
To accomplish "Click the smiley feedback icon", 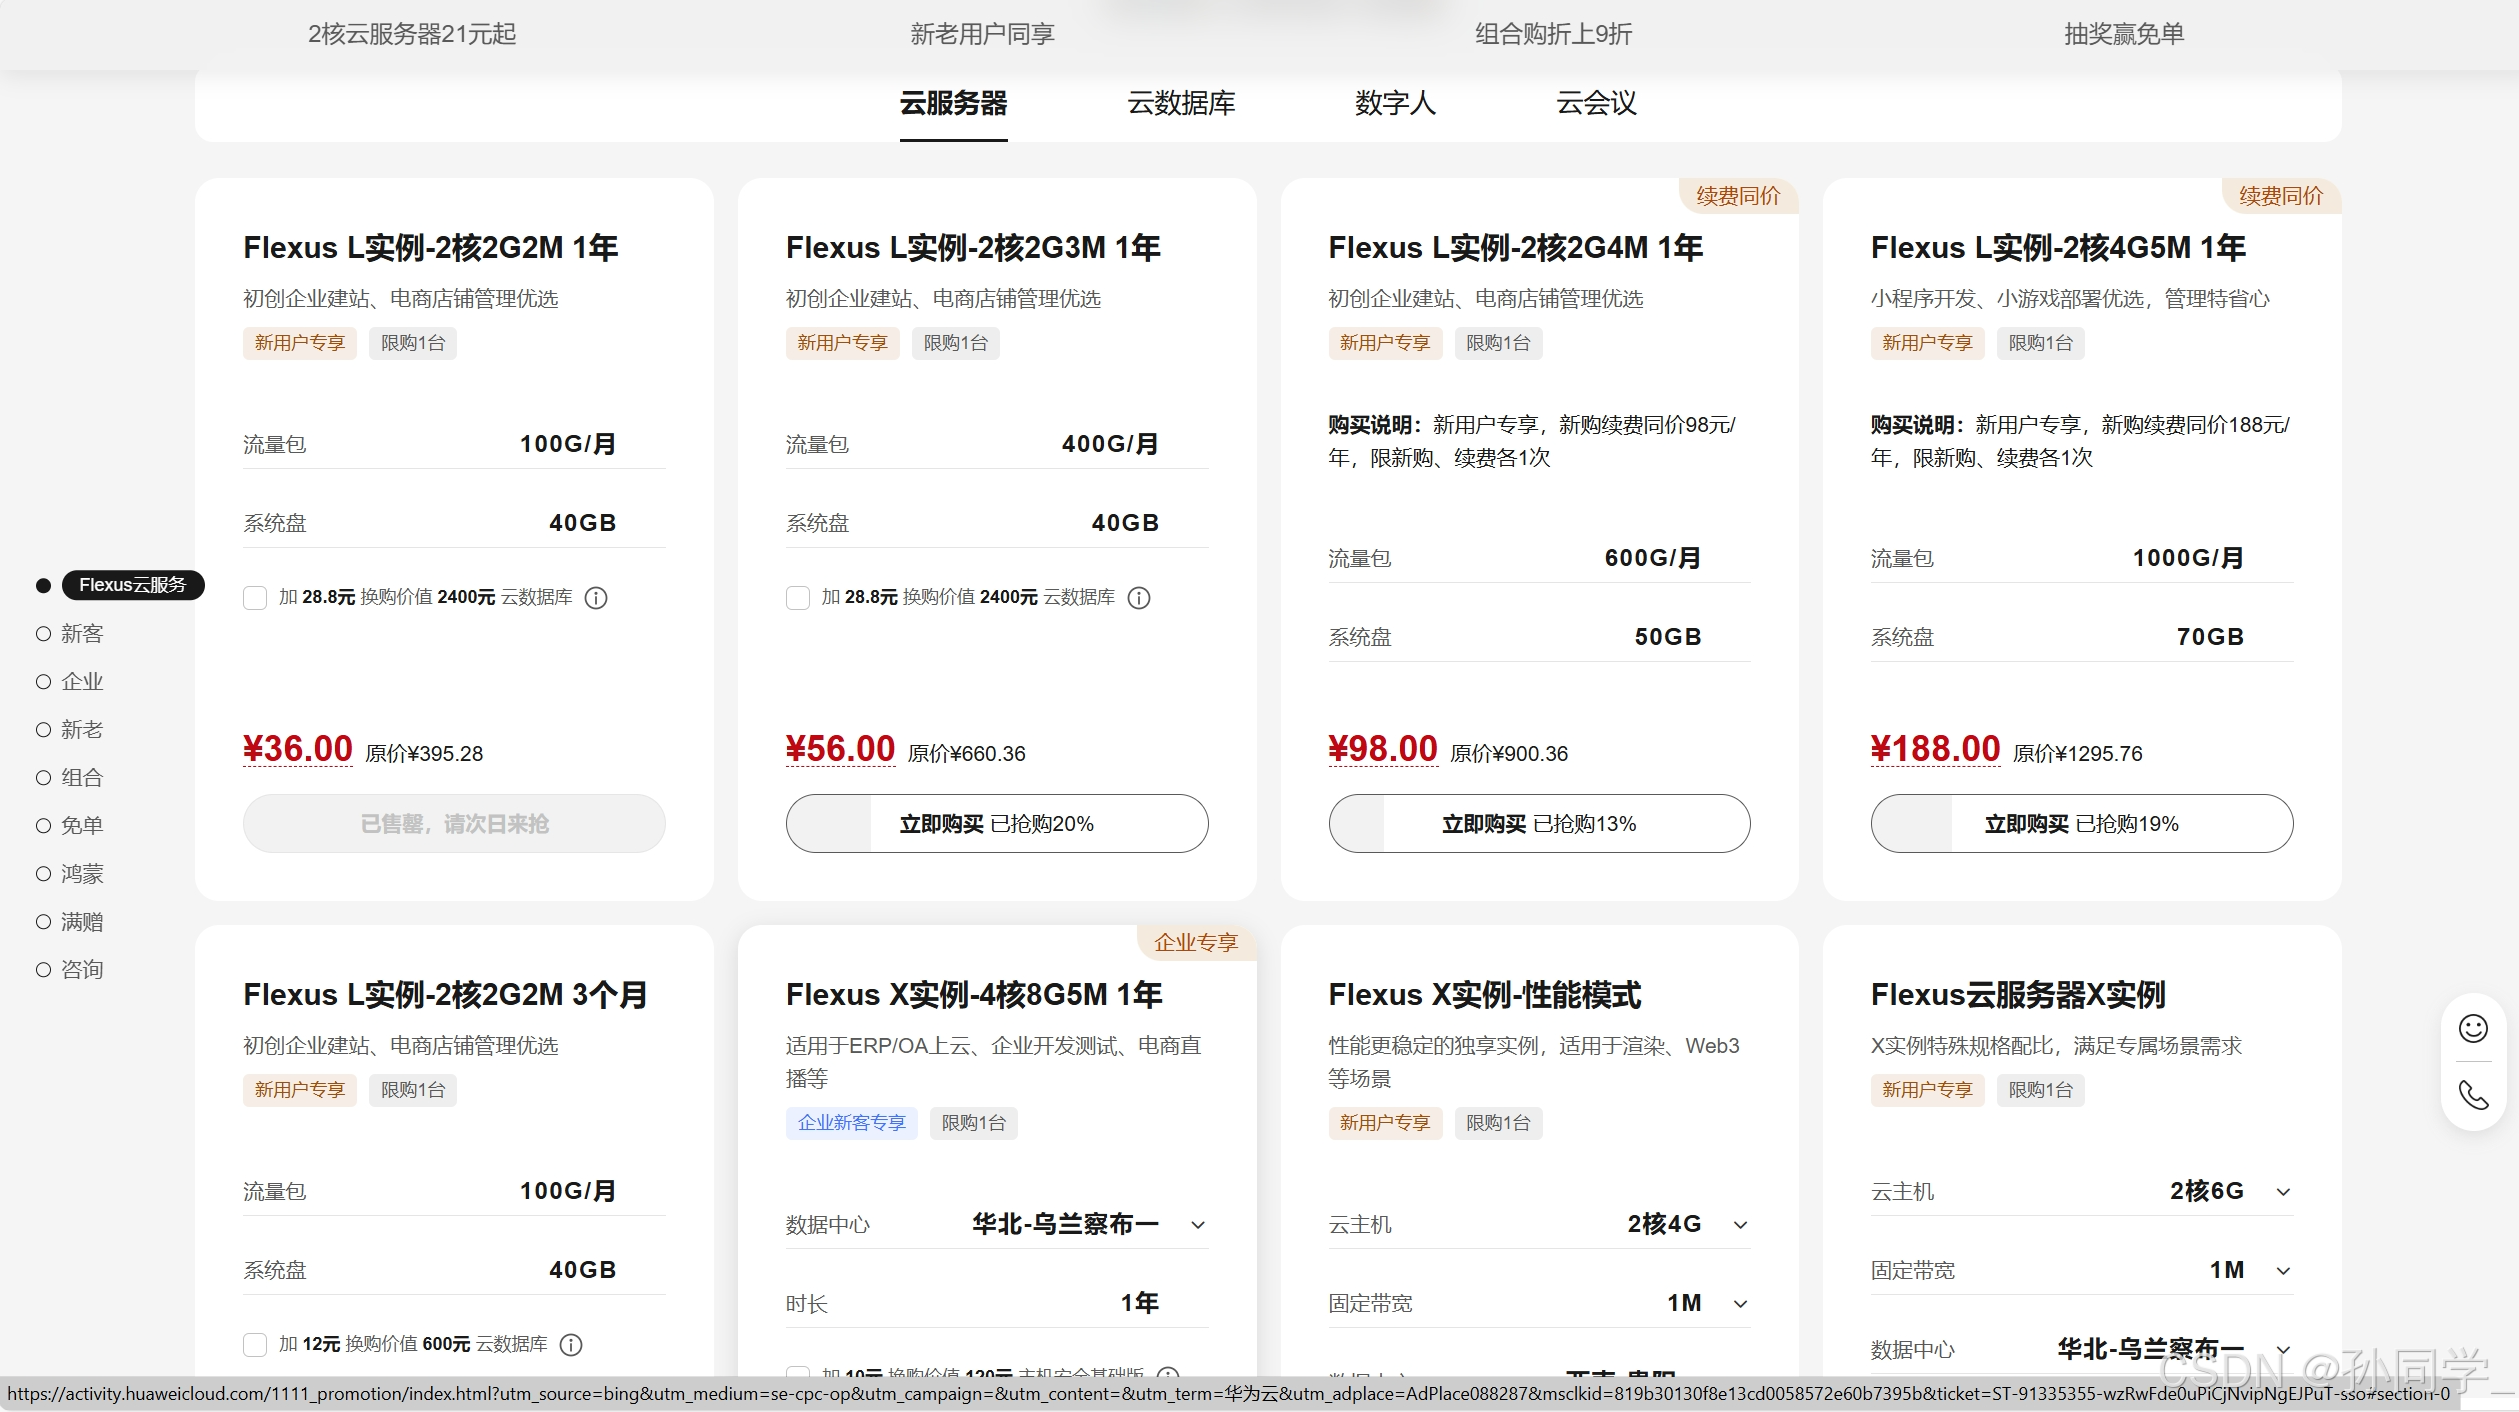I will click(x=2472, y=1028).
